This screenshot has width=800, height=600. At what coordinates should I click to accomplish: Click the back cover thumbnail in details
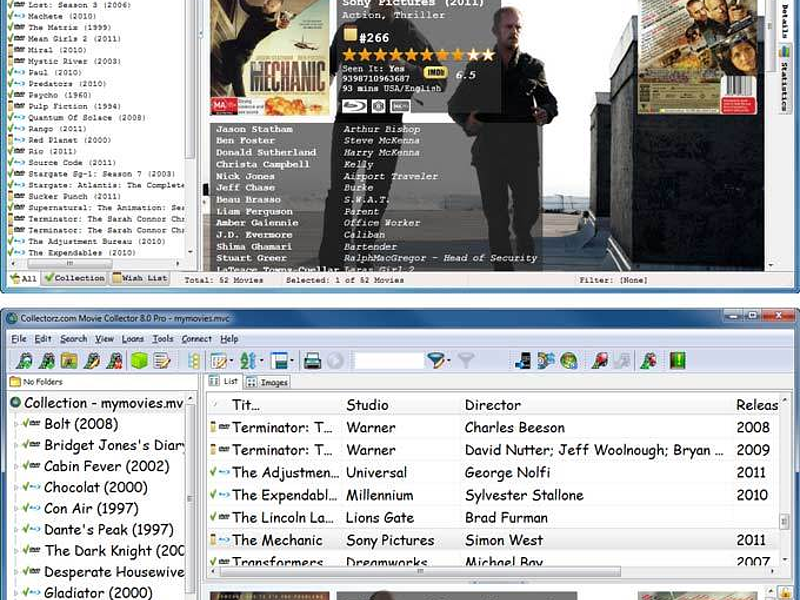(x=698, y=56)
